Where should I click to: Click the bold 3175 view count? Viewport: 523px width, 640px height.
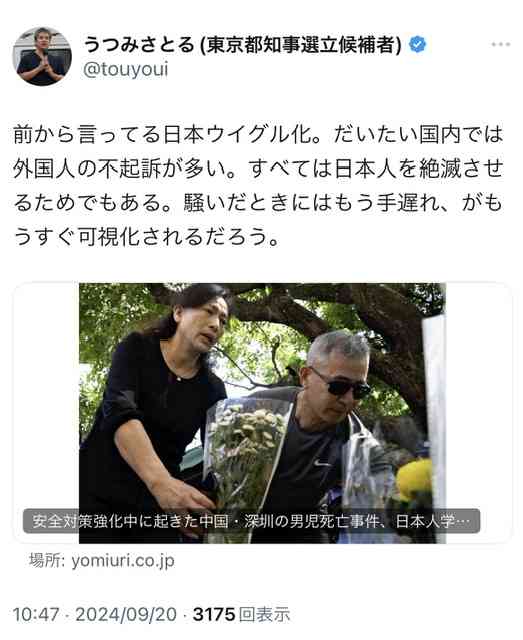pyautogui.click(x=214, y=614)
